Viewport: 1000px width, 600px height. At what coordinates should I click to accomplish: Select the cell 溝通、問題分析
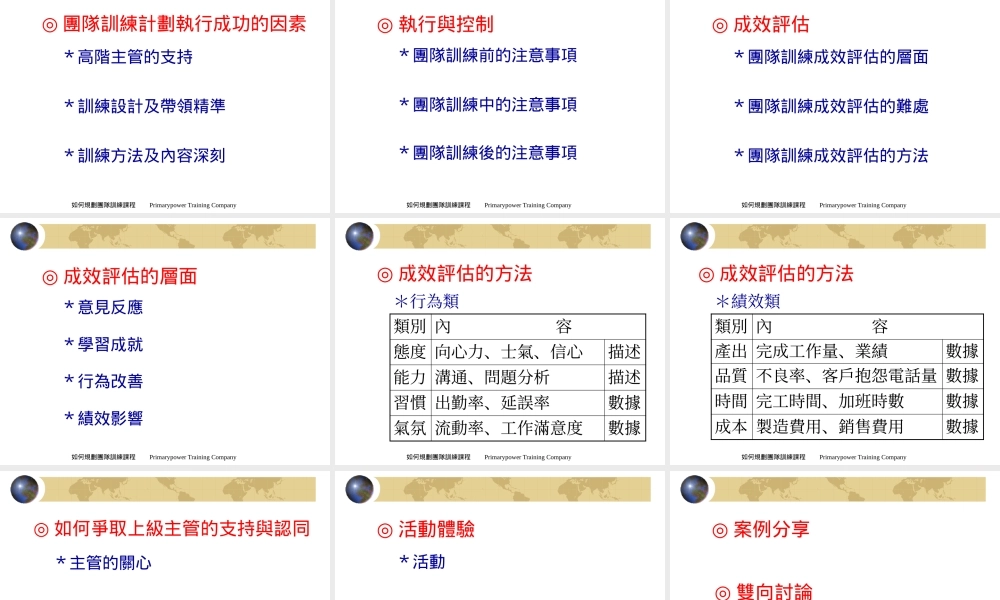coord(518,377)
